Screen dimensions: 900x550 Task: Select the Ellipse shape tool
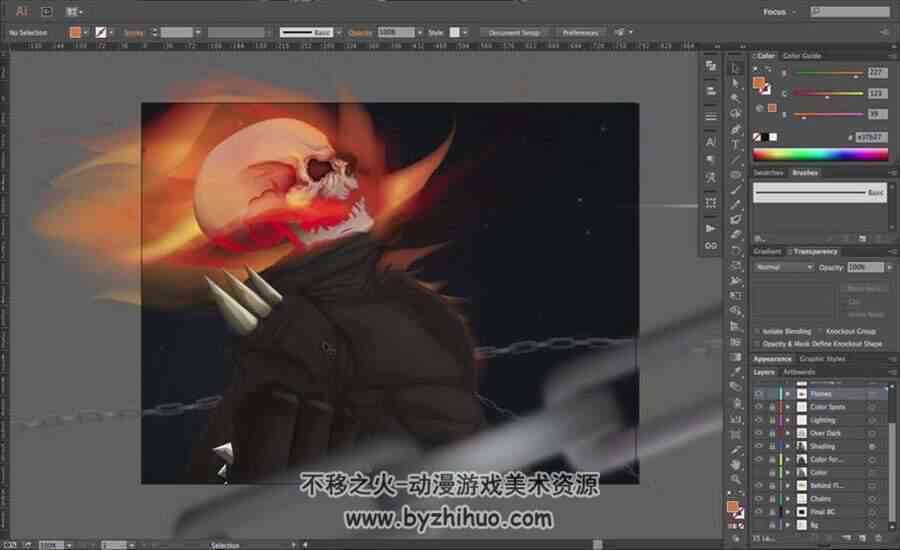coord(735,174)
